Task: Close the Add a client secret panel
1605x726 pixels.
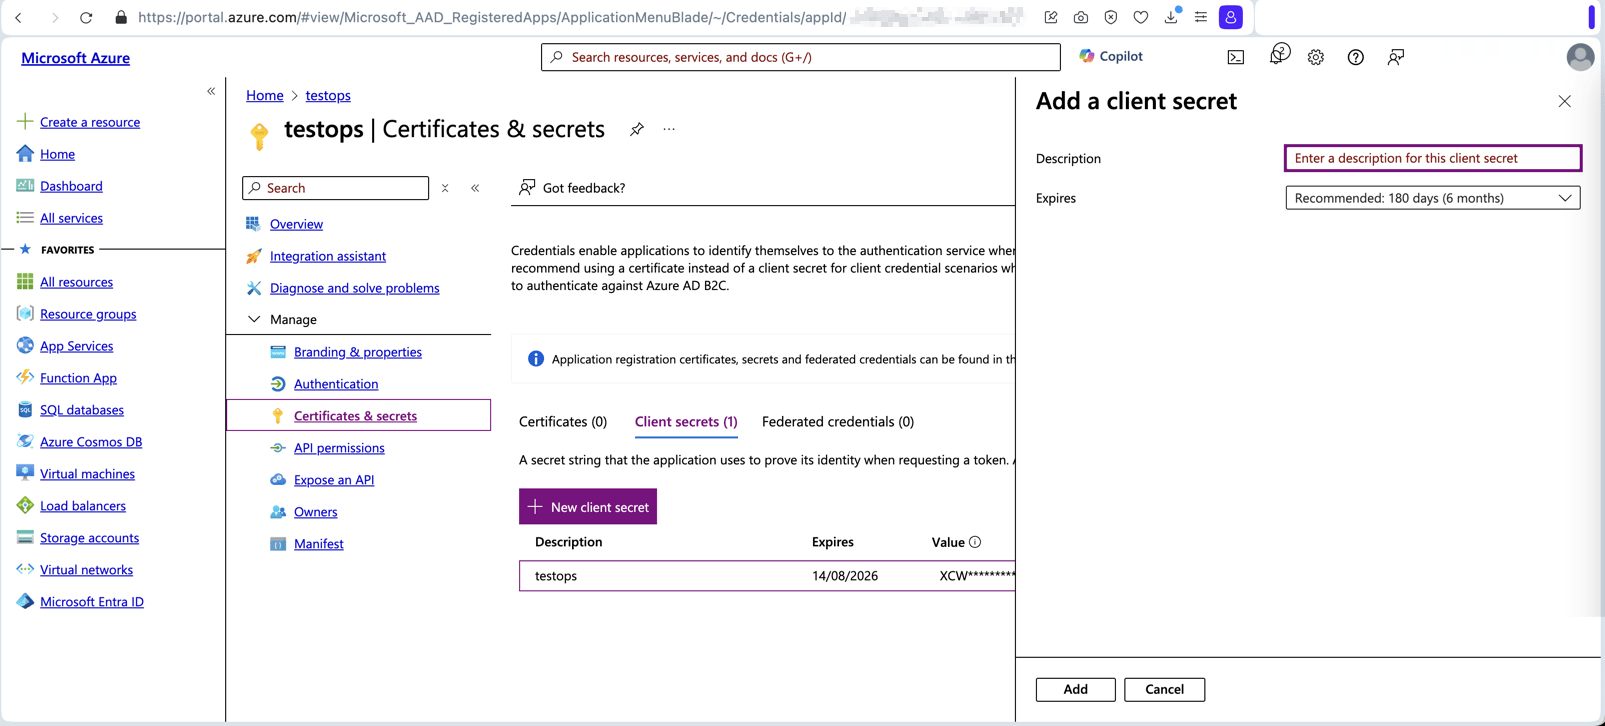Action: (1564, 101)
